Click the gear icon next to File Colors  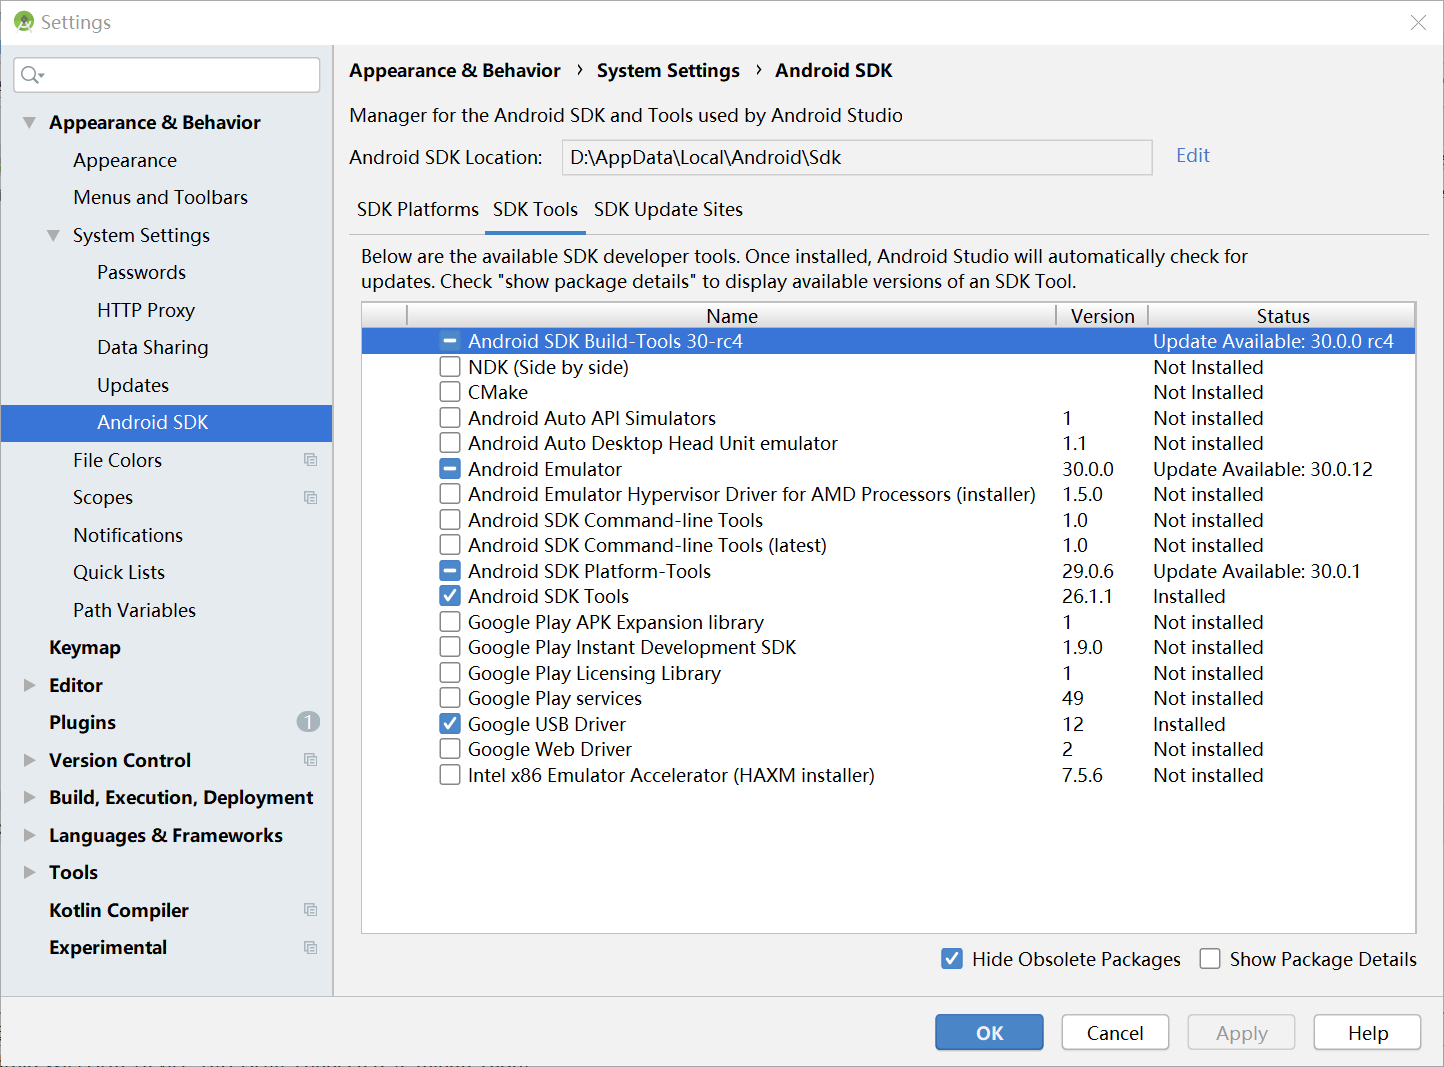(310, 460)
